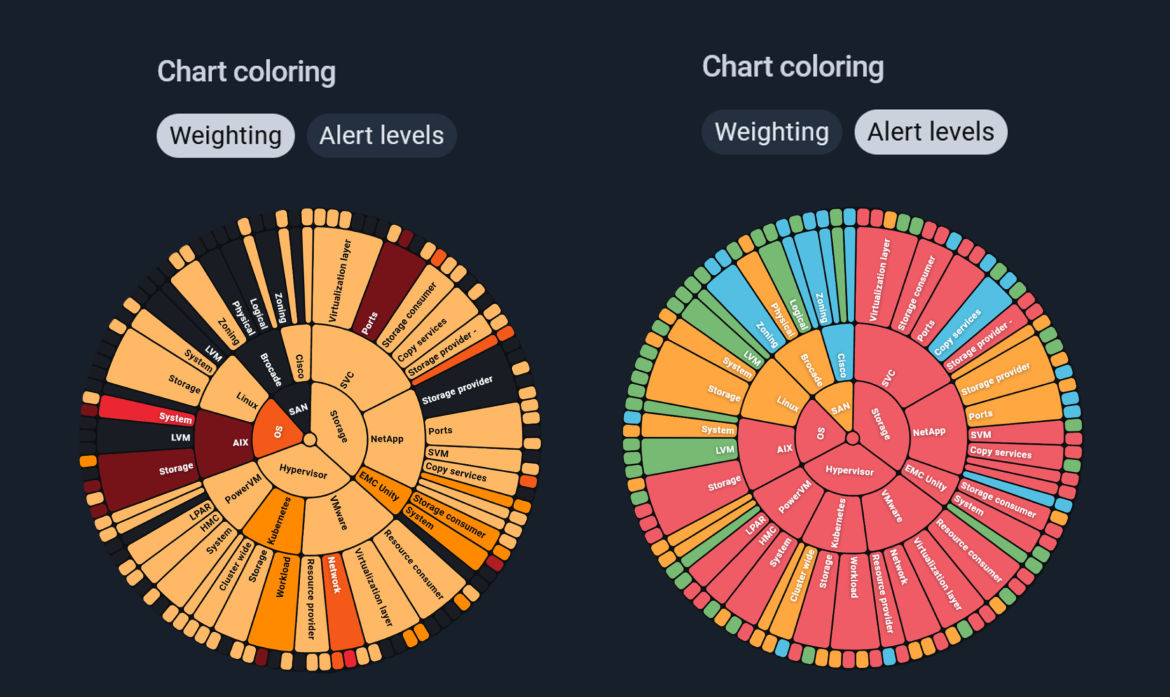
Task: Click NetApp segment in the left chart
Action: coord(386,438)
